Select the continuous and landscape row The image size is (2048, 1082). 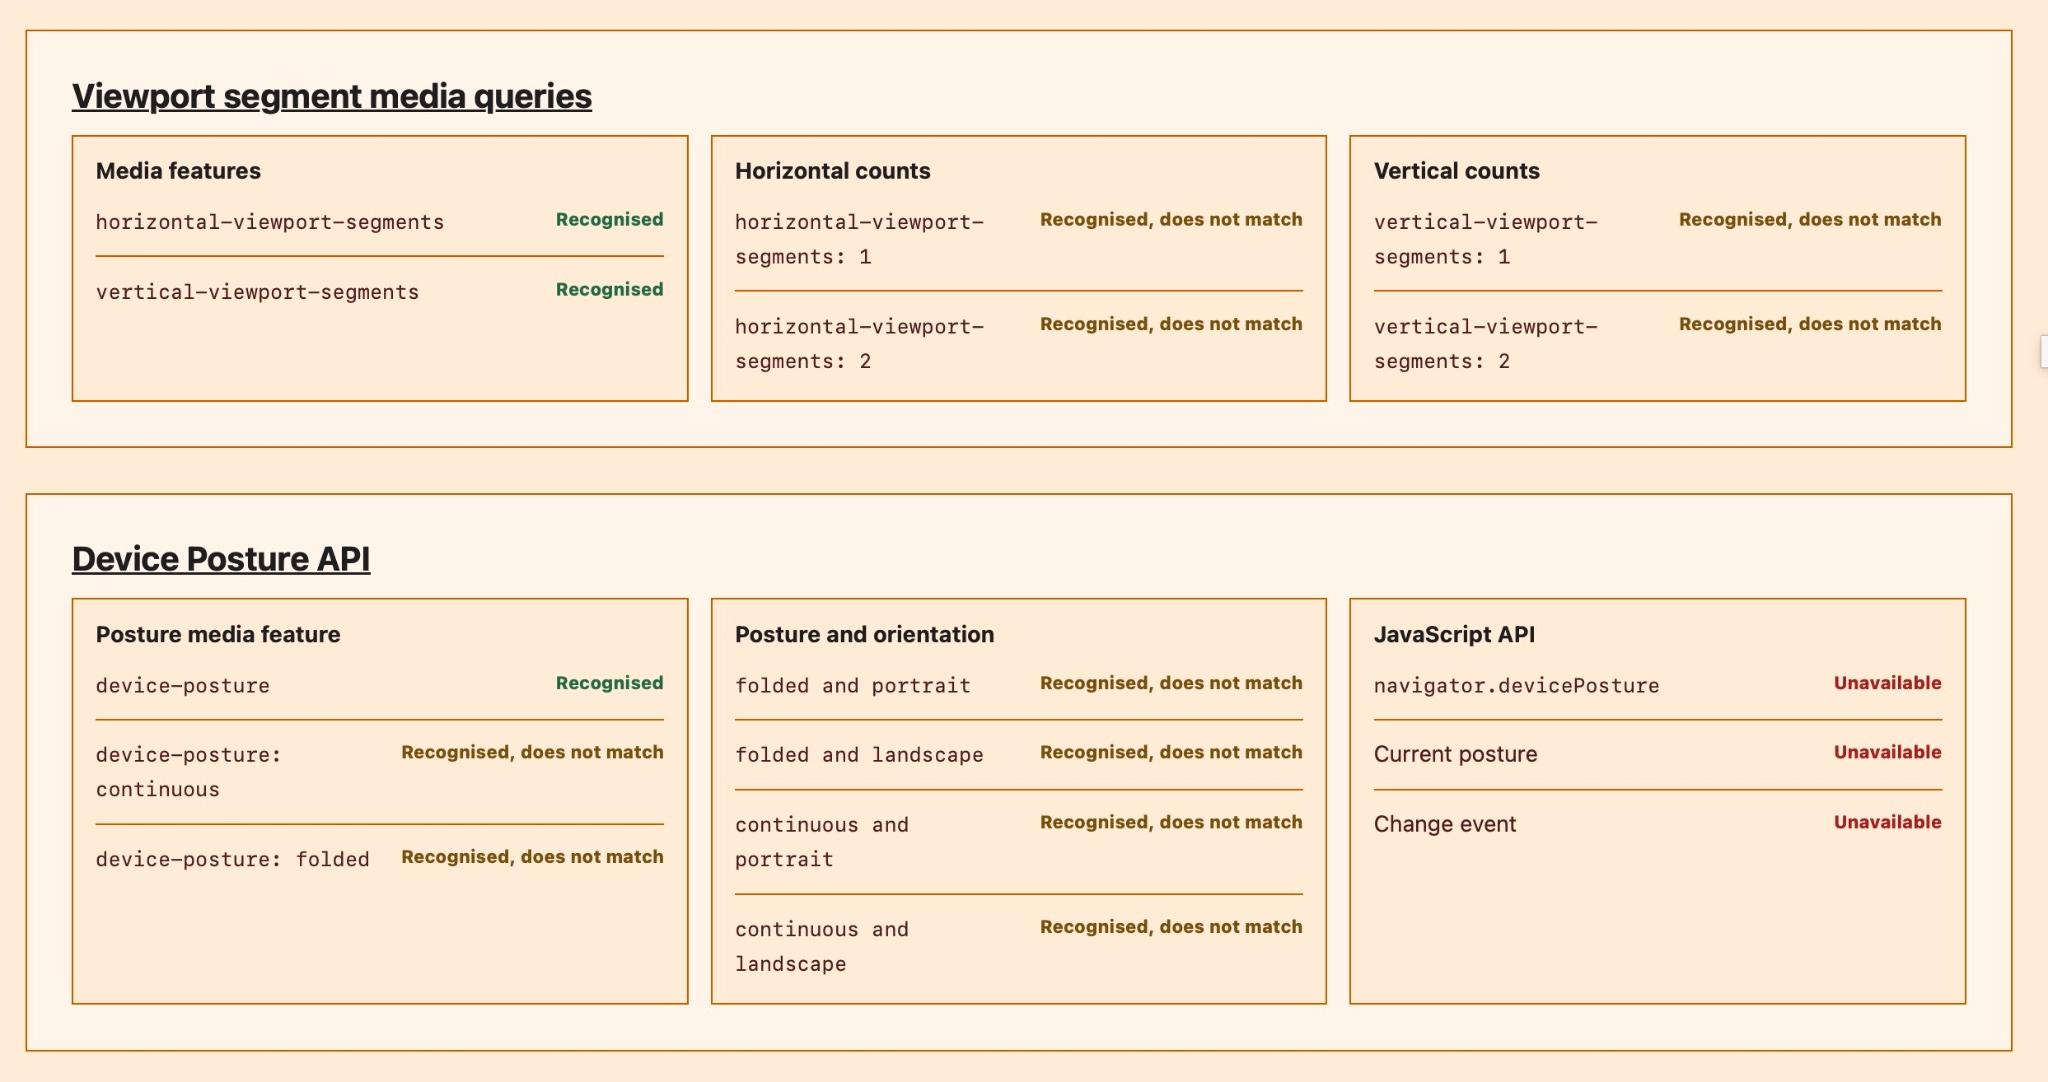pyautogui.click(x=1019, y=946)
